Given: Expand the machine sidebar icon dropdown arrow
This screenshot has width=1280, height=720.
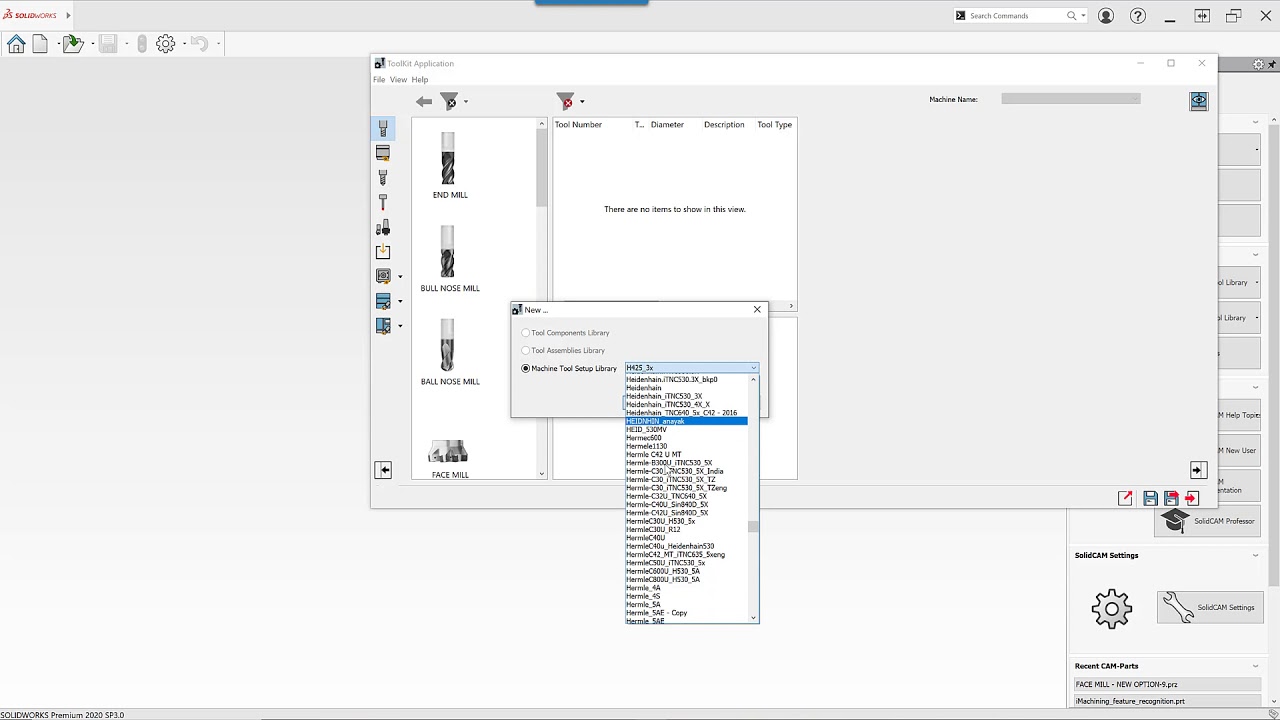Looking at the screenshot, I should [x=400, y=277].
